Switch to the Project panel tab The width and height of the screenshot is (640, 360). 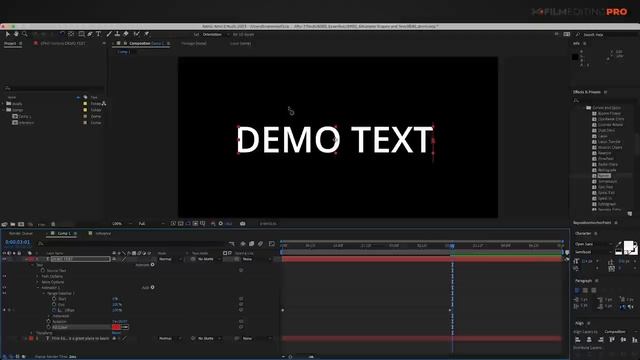coord(10,43)
